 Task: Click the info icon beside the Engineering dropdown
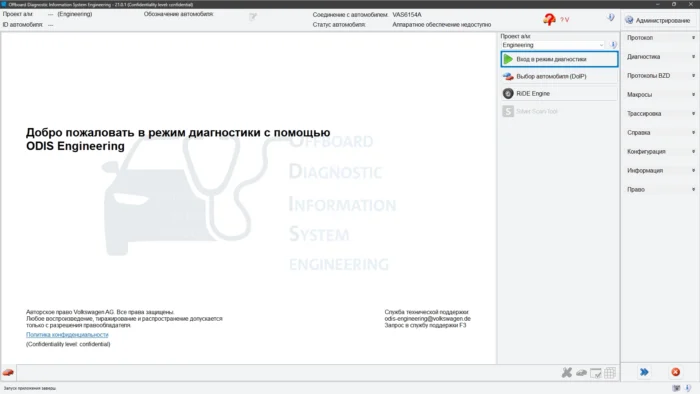point(613,45)
